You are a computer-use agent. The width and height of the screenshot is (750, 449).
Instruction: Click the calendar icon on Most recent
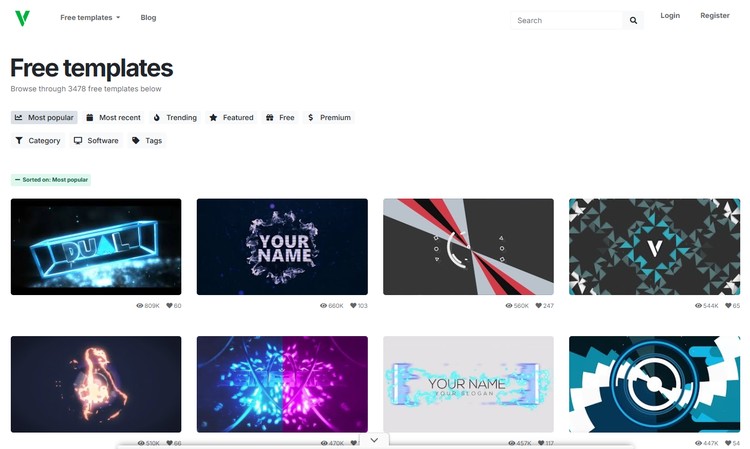(x=89, y=118)
